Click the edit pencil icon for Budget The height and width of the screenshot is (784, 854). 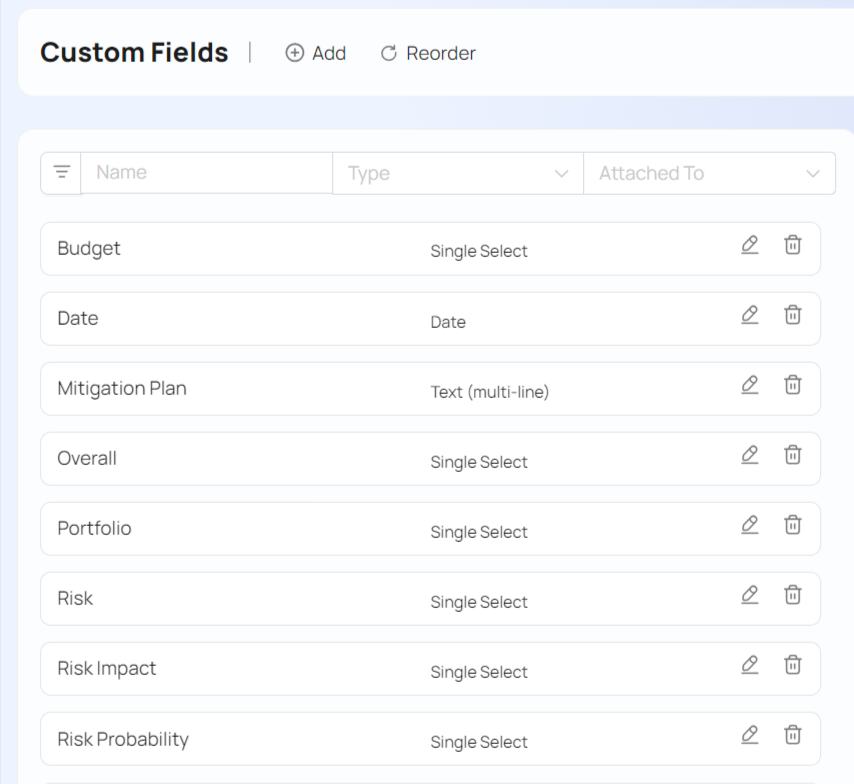click(x=750, y=245)
